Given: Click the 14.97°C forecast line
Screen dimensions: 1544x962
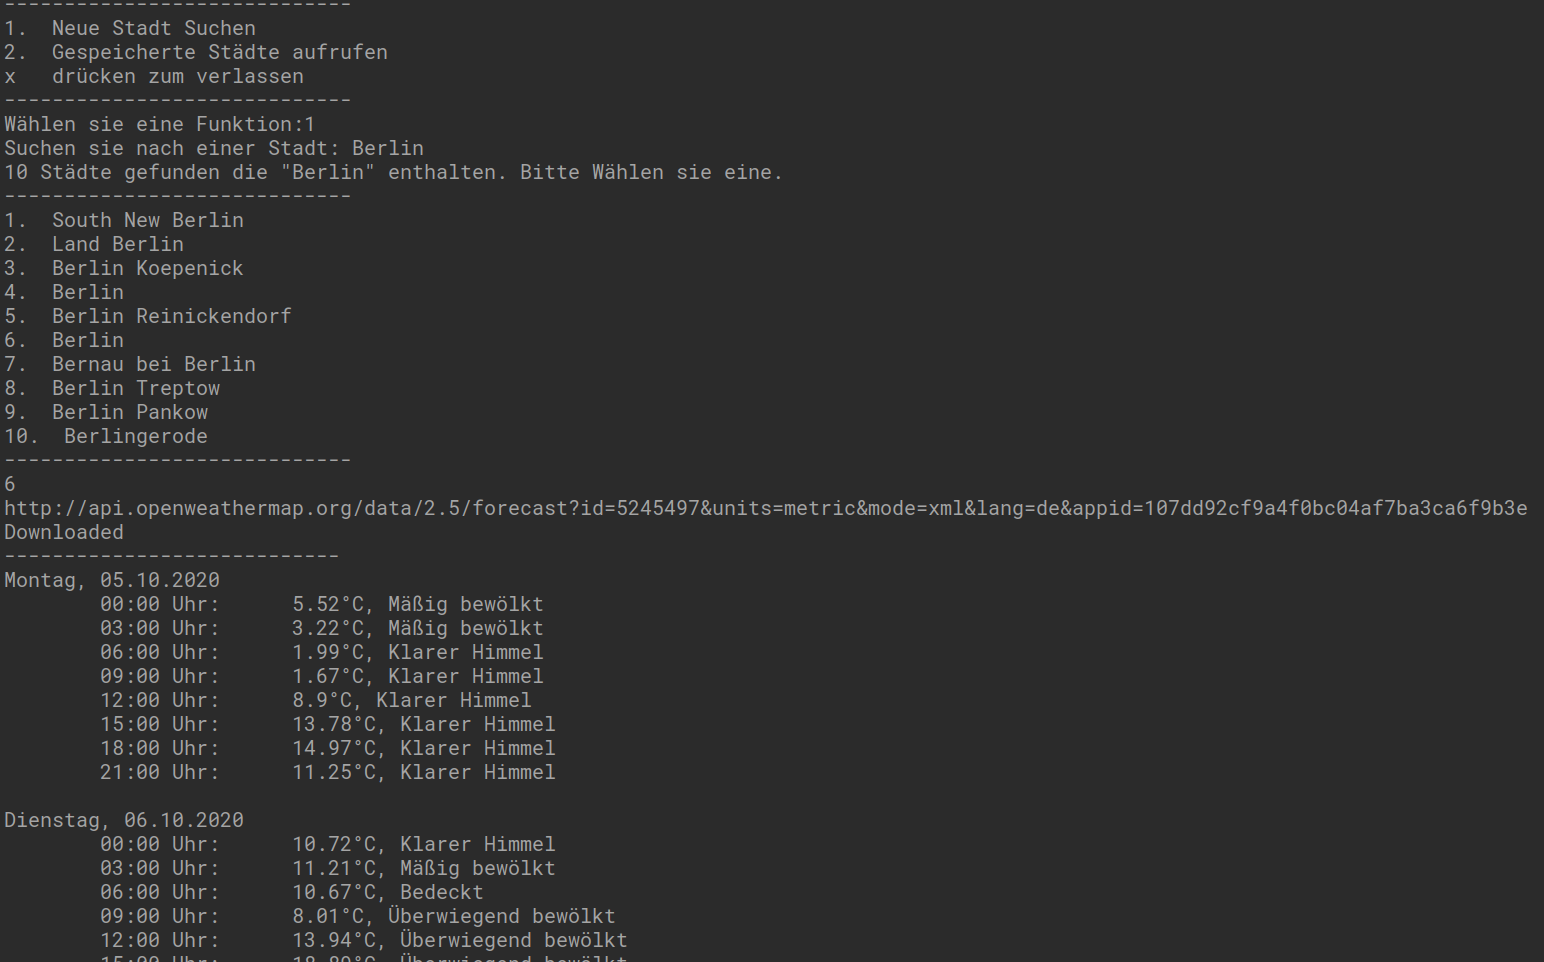Looking at the screenshot, I should pyautogui.click(x=328, y=748).
